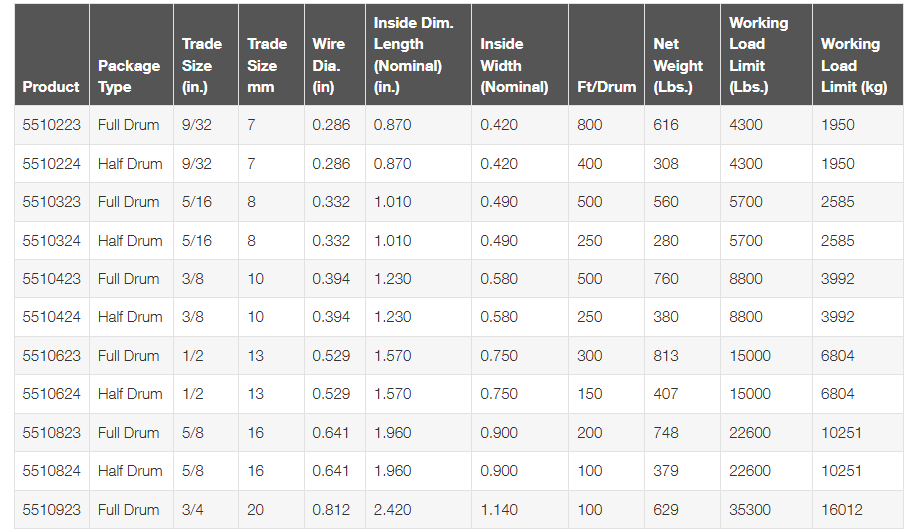Select product number 5510224
Image resolution: width=910 pixels, height=529 pixels.
click(x=51, y=164)
